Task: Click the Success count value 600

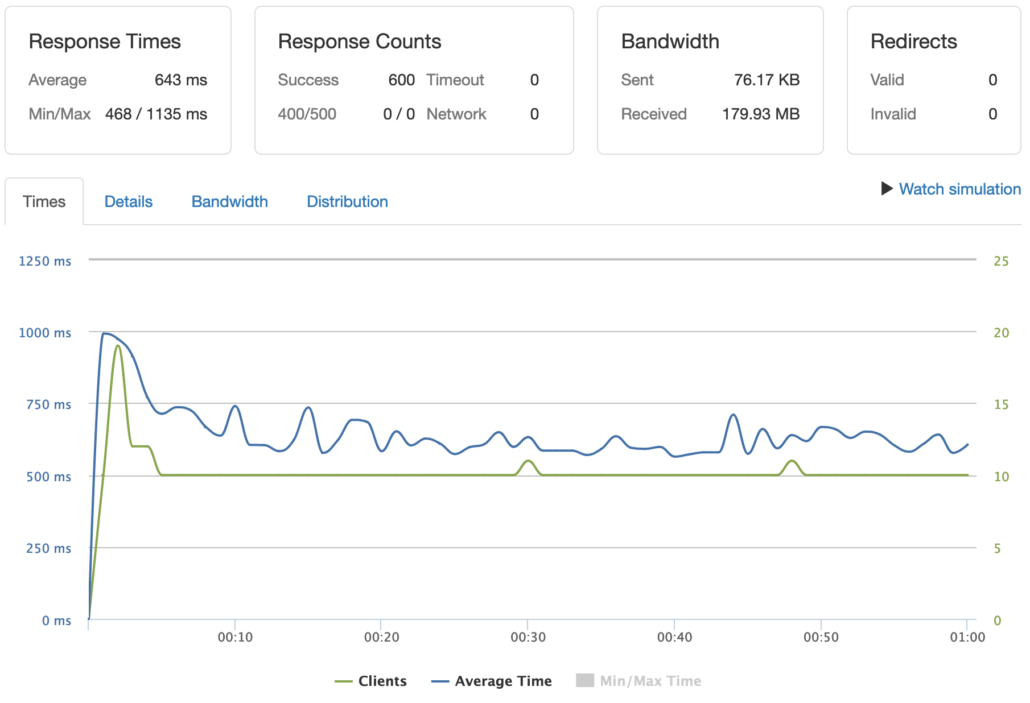Action: click(401, 80)
